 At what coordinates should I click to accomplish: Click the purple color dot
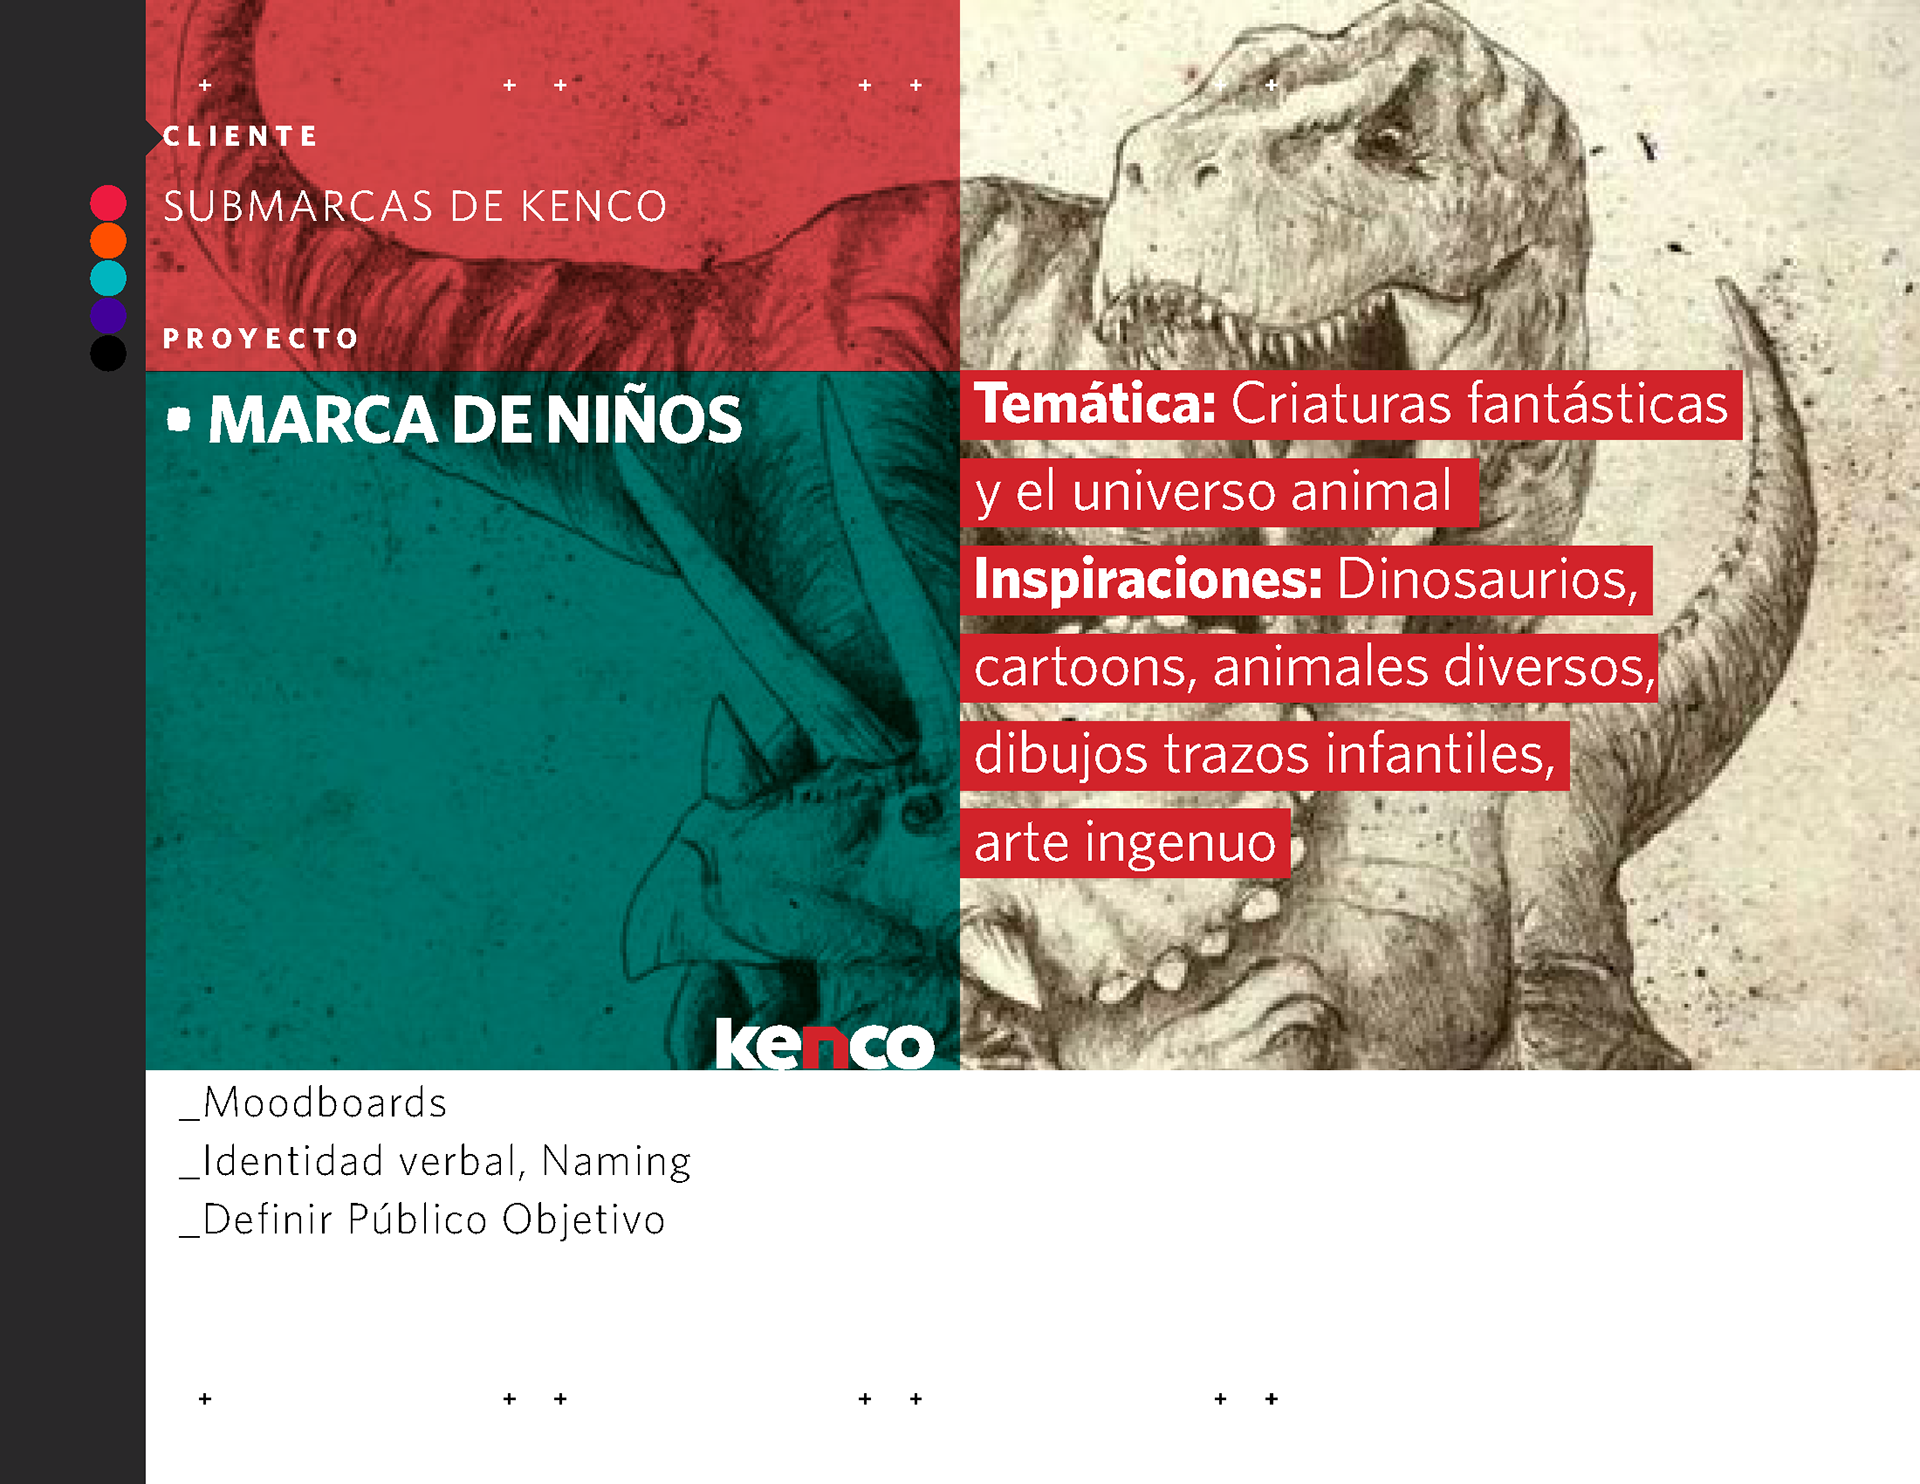point(108,316)
